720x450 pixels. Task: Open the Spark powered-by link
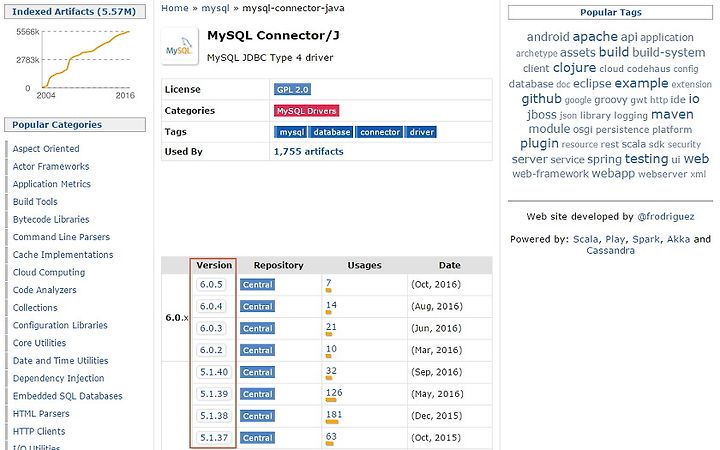click(646, 239)
